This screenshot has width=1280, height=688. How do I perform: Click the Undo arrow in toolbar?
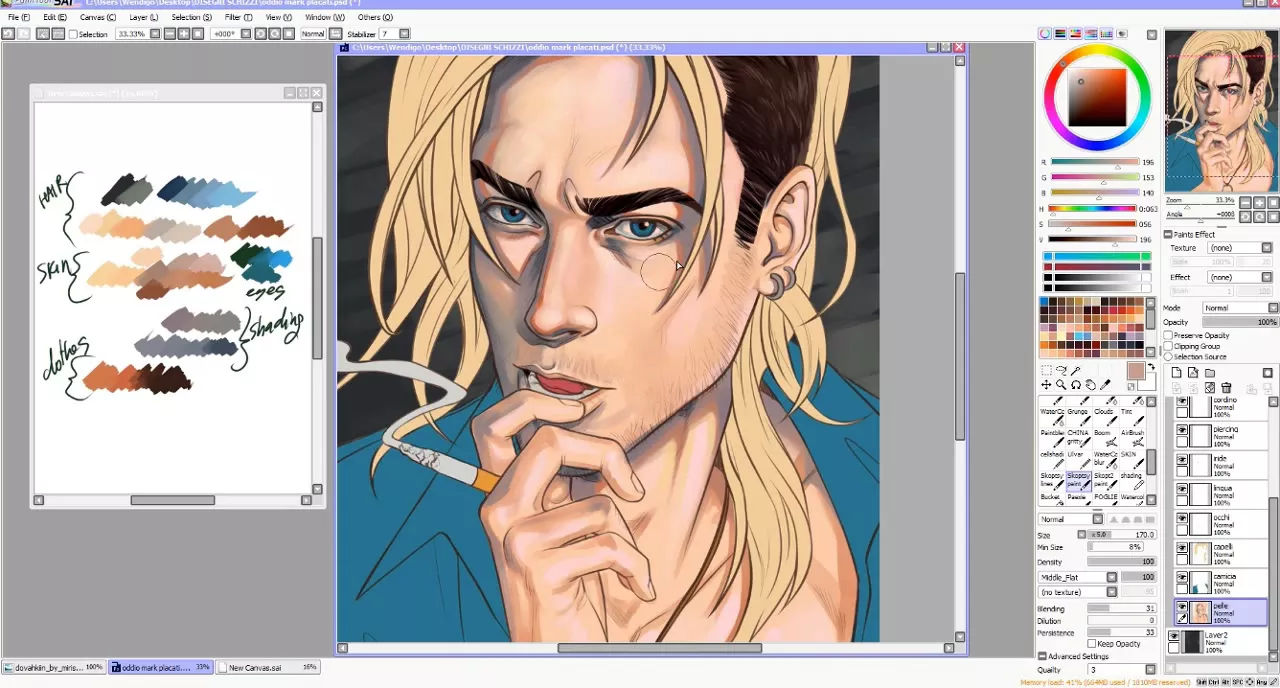(8, 33)
